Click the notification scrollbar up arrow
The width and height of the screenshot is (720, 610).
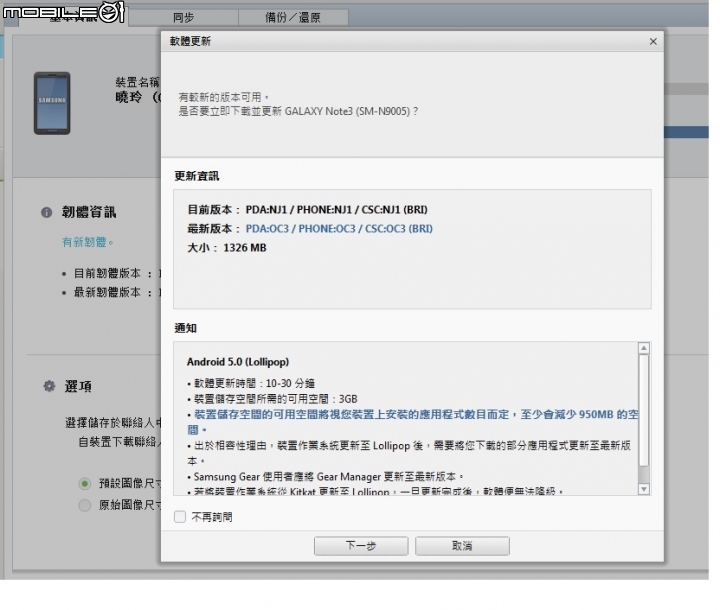[x=644, y=348]
